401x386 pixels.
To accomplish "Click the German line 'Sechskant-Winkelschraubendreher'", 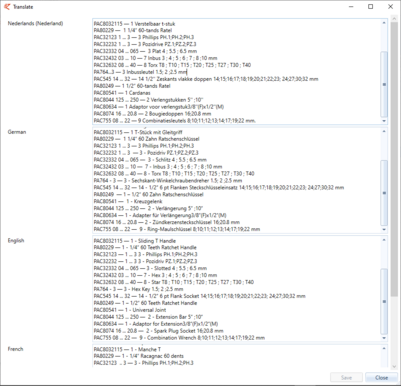I will point(168,181).
